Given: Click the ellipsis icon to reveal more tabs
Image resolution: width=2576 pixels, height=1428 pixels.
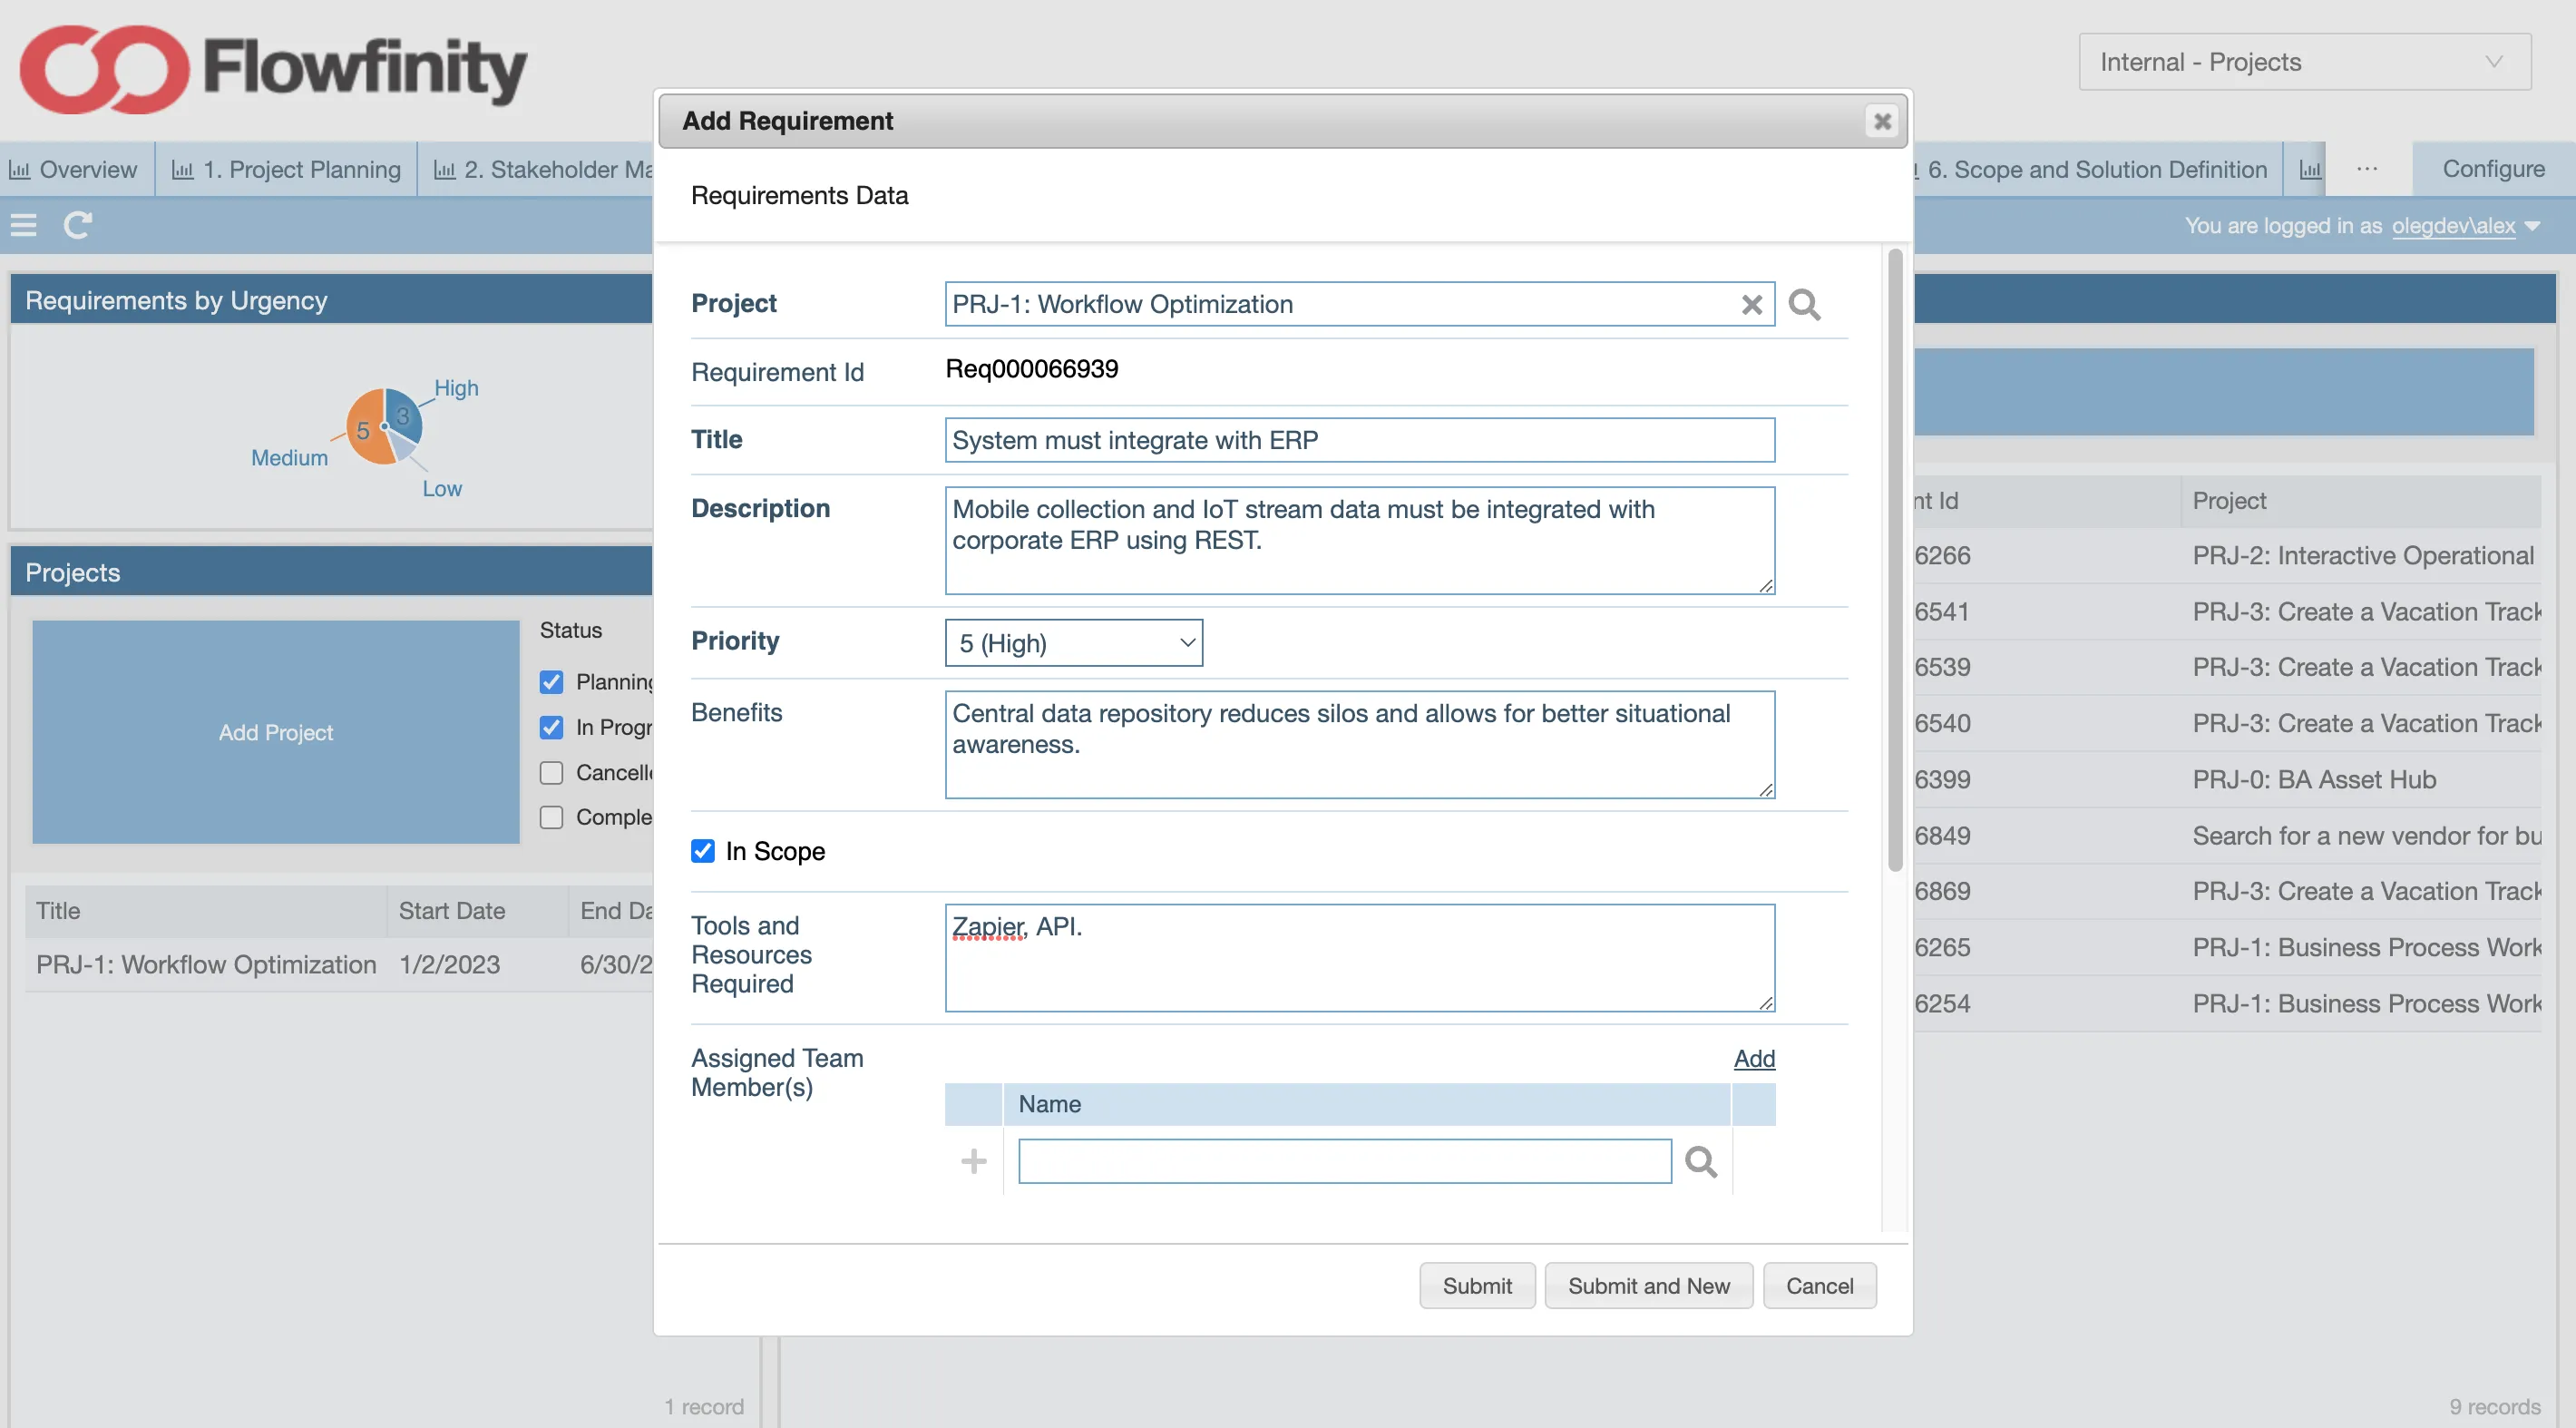Looking at the screenshot, I should click(x=2366, y=168).
